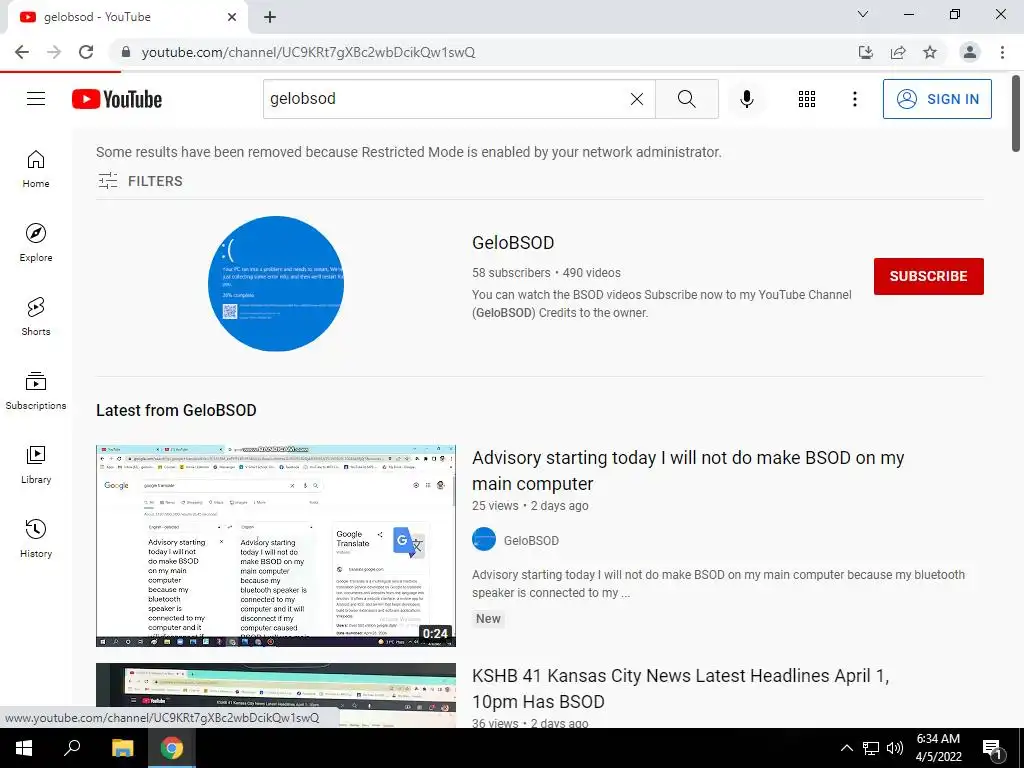Image resolution: width=1024 pixels, height=768 pixels.
Task: Open the YouTube hamburger guide menu
Action: click(x=36, y=99)
